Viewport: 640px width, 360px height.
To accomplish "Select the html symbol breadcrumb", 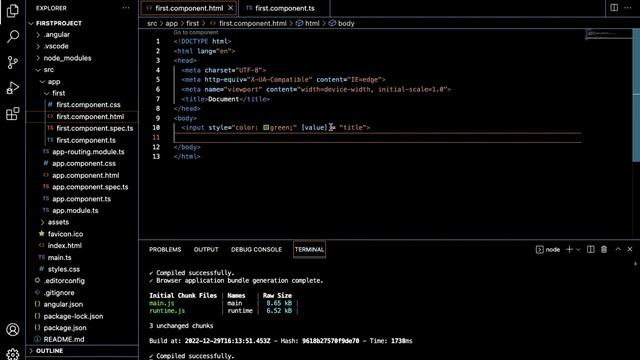I will 307,23.
